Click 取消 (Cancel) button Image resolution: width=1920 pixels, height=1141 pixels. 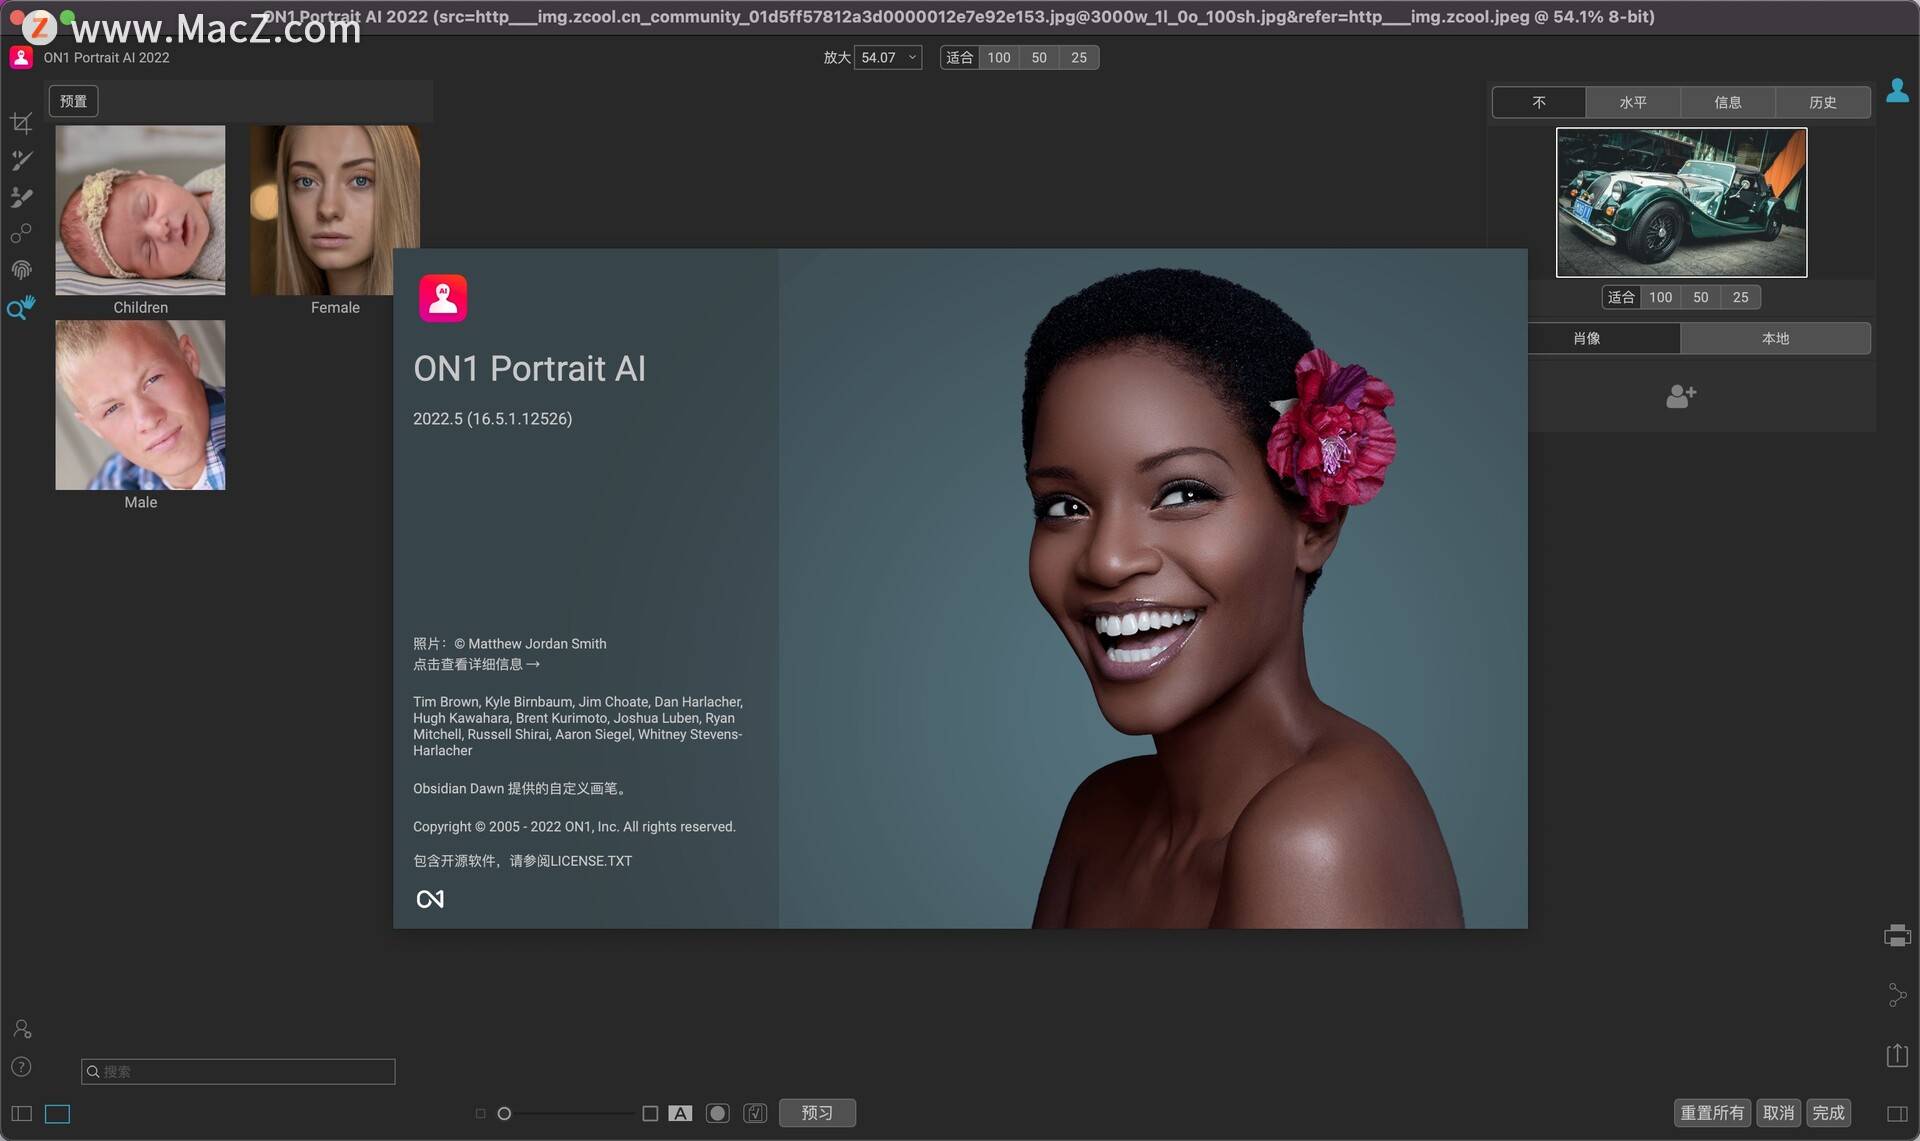1779,1113
